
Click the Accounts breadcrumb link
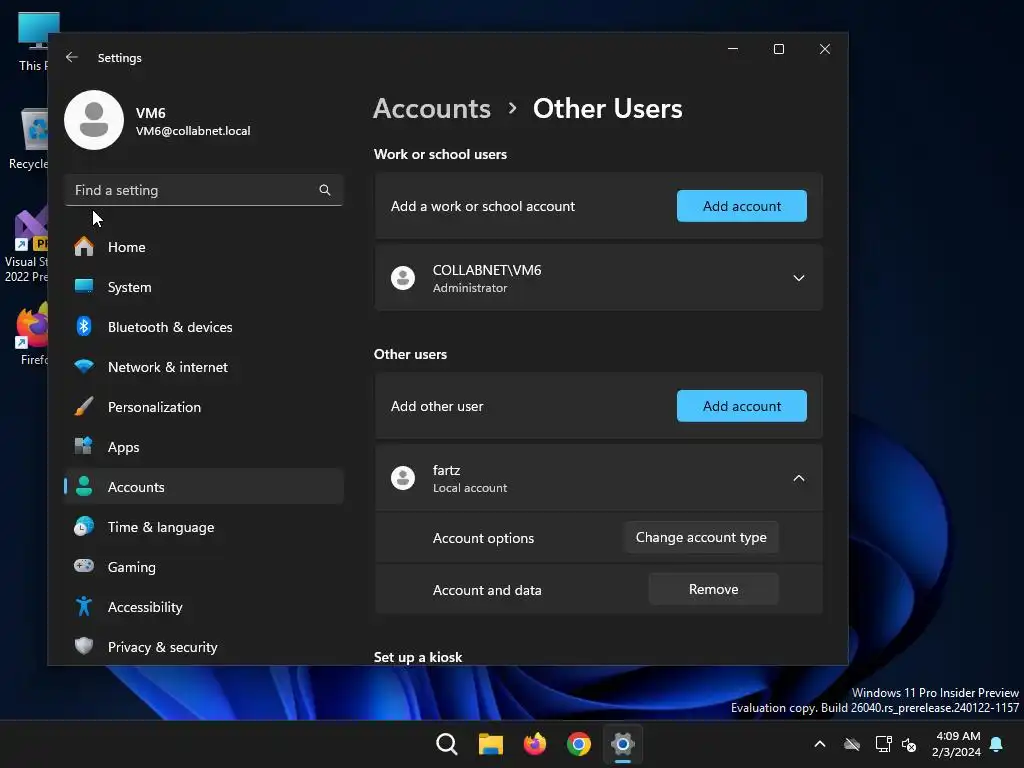pos(432,108)
